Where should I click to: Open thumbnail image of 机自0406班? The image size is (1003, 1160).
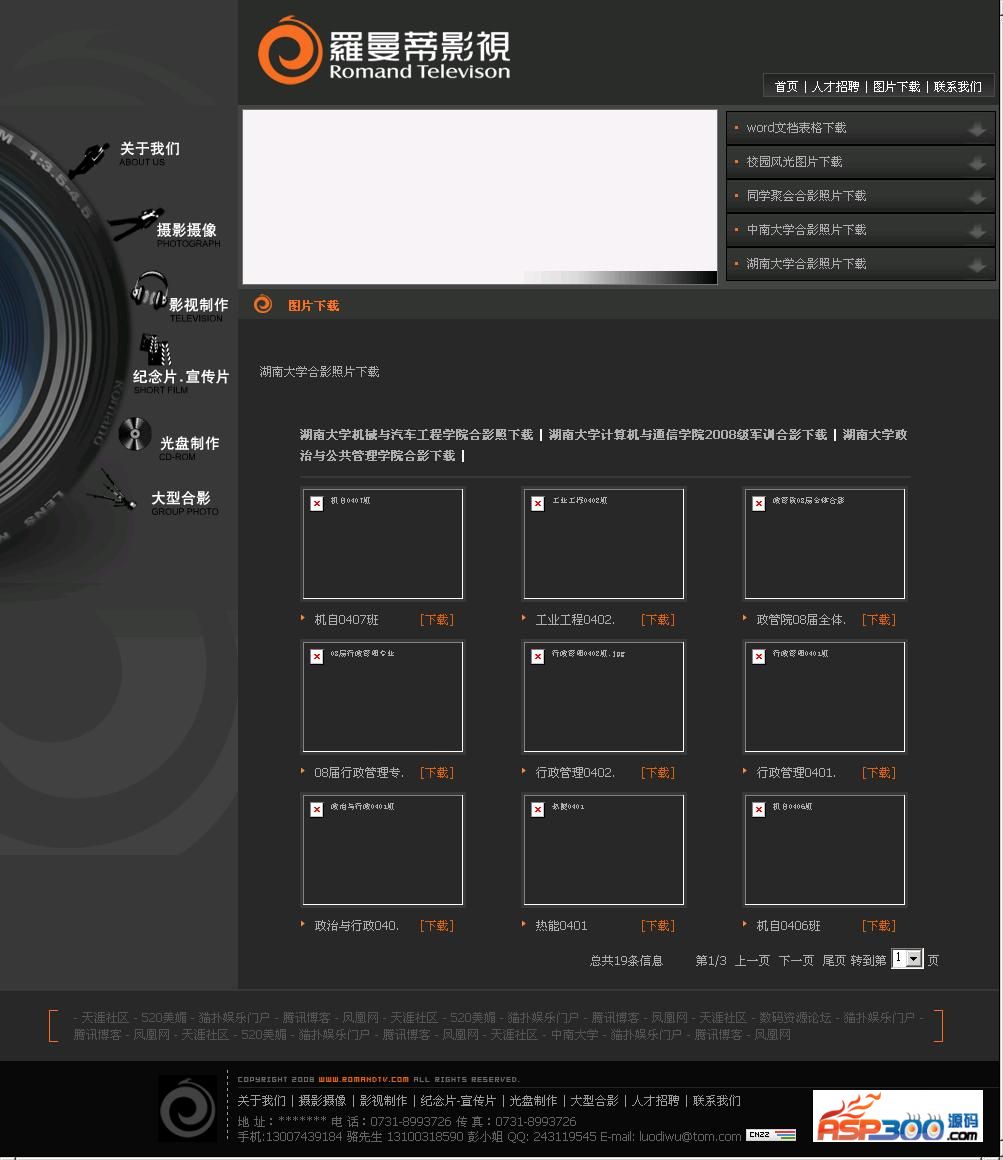click(825, 850)
